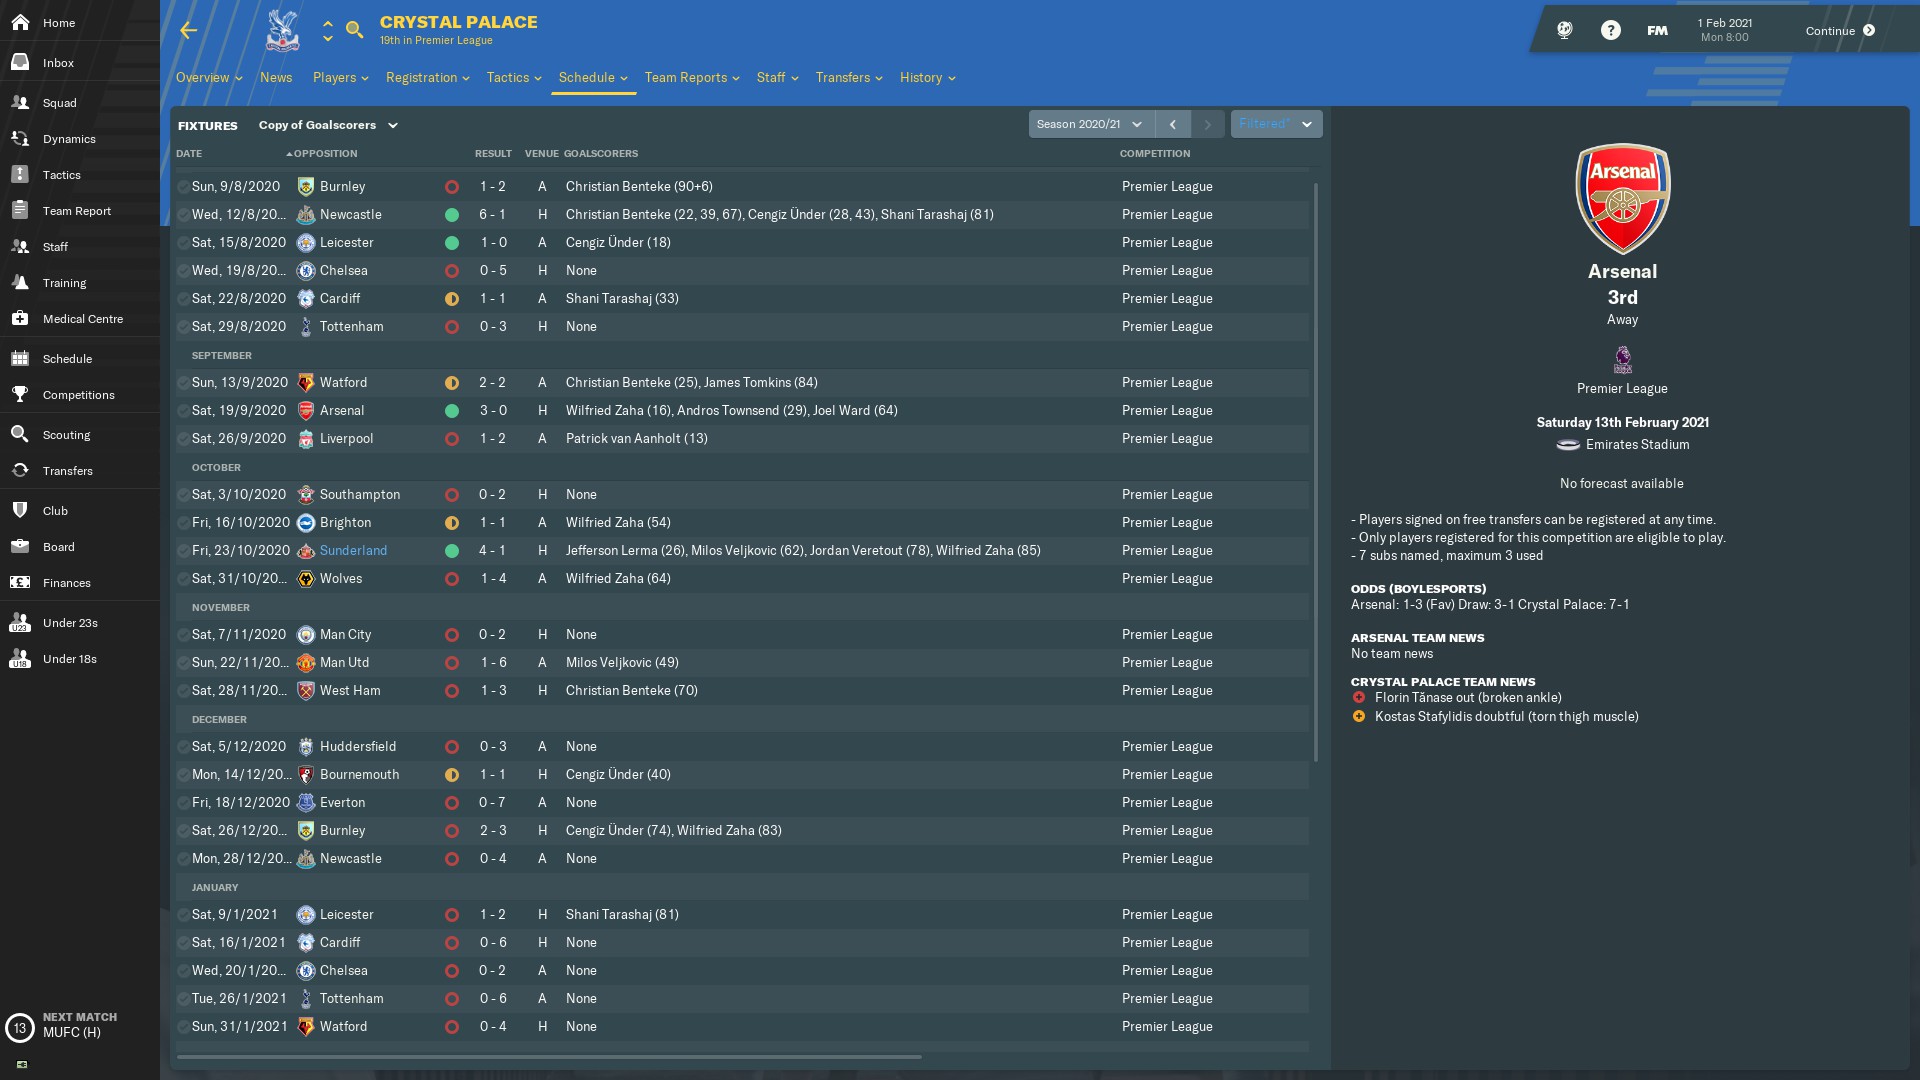The width and height of the screenshot is (1920, 1080).
Task: Open the Filtered dropdown
Action: coord(1276,124)
